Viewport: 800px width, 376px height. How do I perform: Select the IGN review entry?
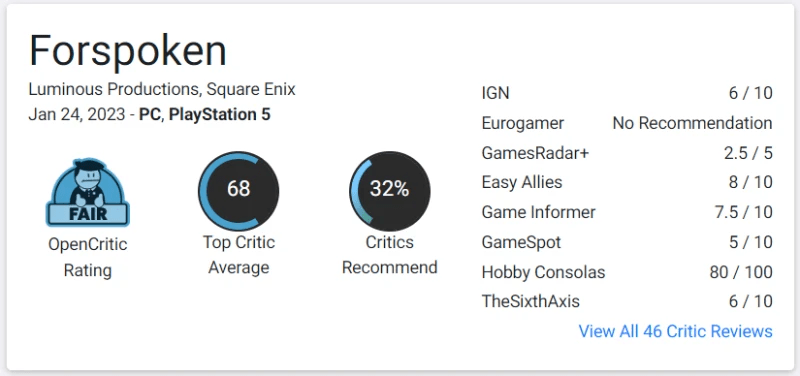[627, 93]
